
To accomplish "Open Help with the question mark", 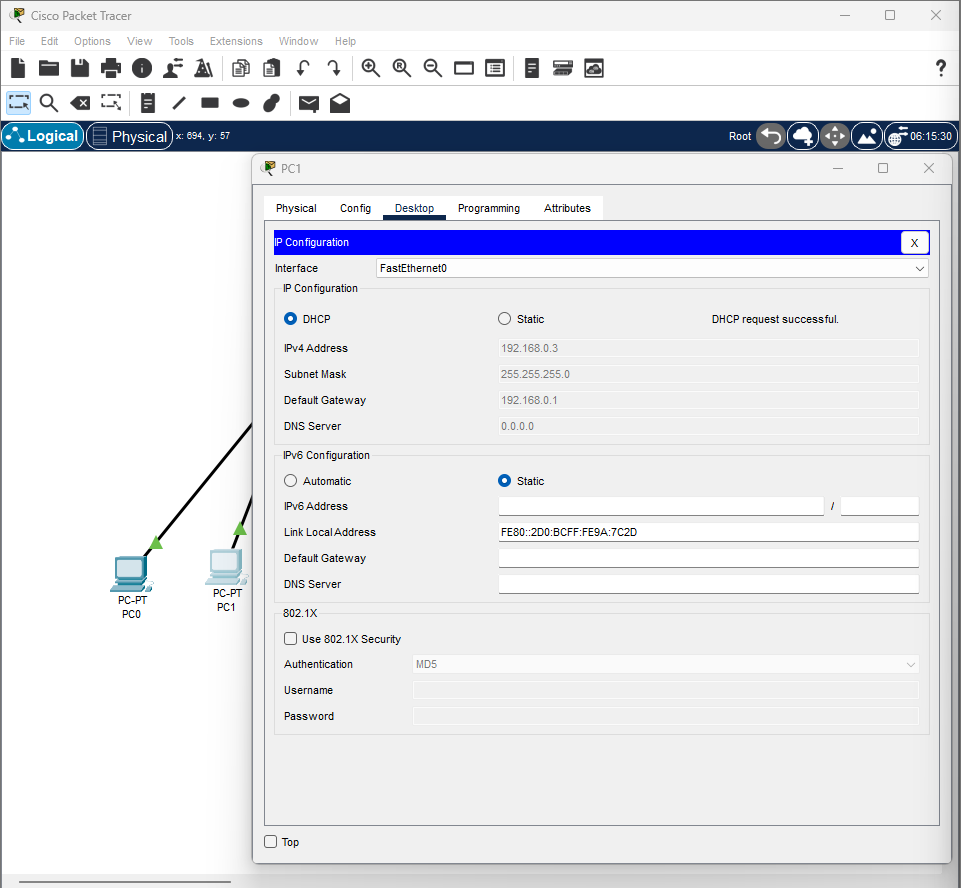I will coord(941,68).
